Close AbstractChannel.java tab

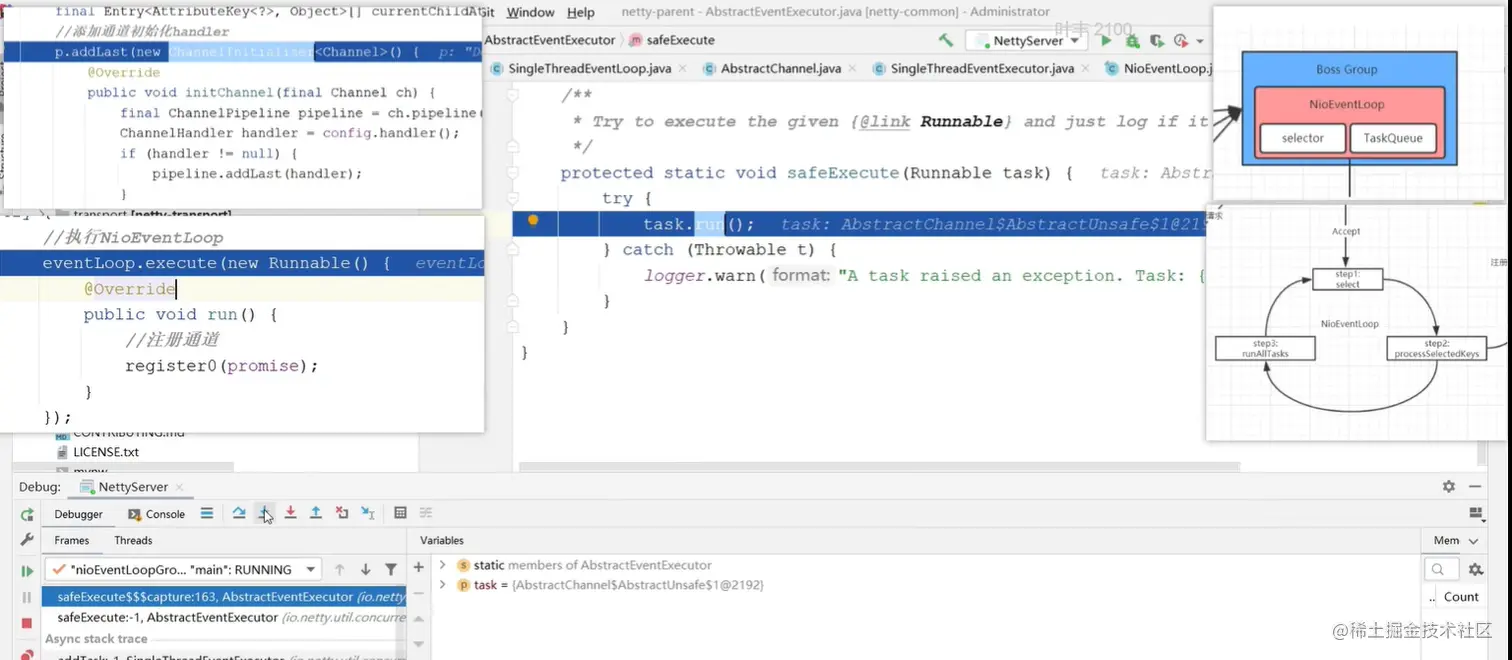[852, 69]
